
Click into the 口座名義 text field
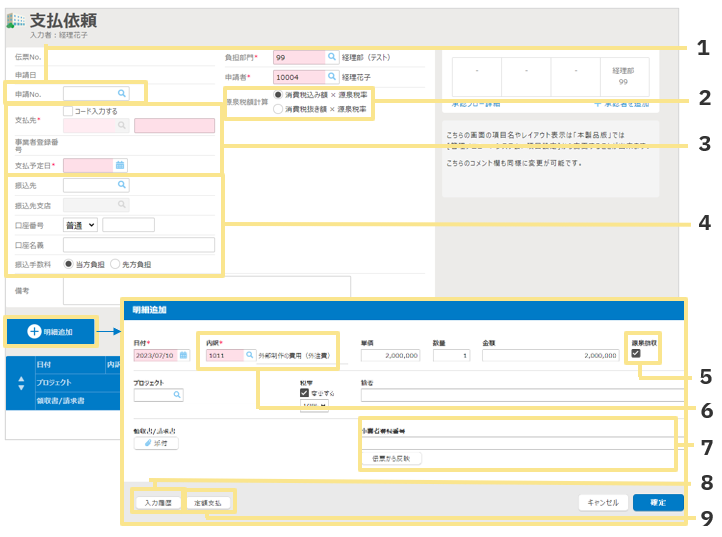click(x=138, y=245)
